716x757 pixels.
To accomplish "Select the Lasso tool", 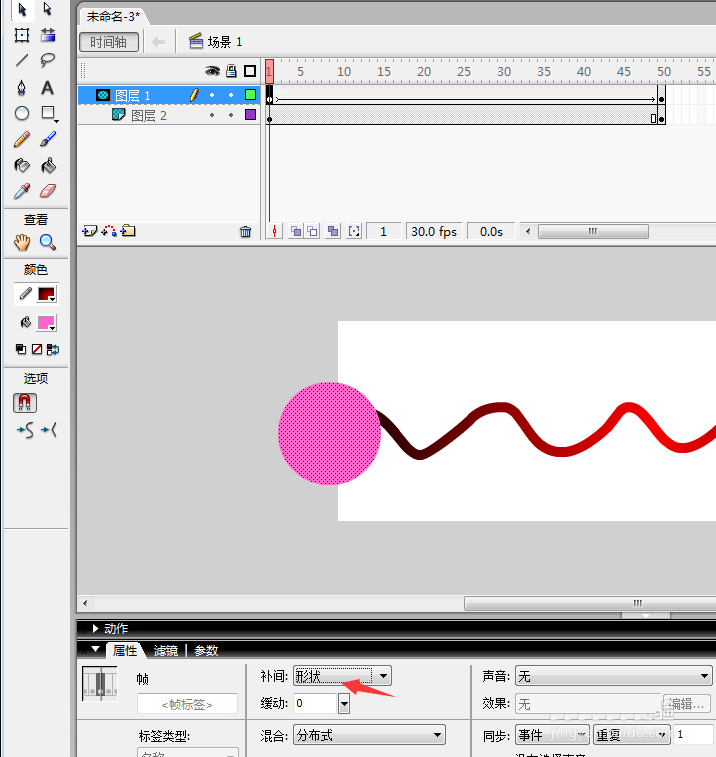I will 48,60.
